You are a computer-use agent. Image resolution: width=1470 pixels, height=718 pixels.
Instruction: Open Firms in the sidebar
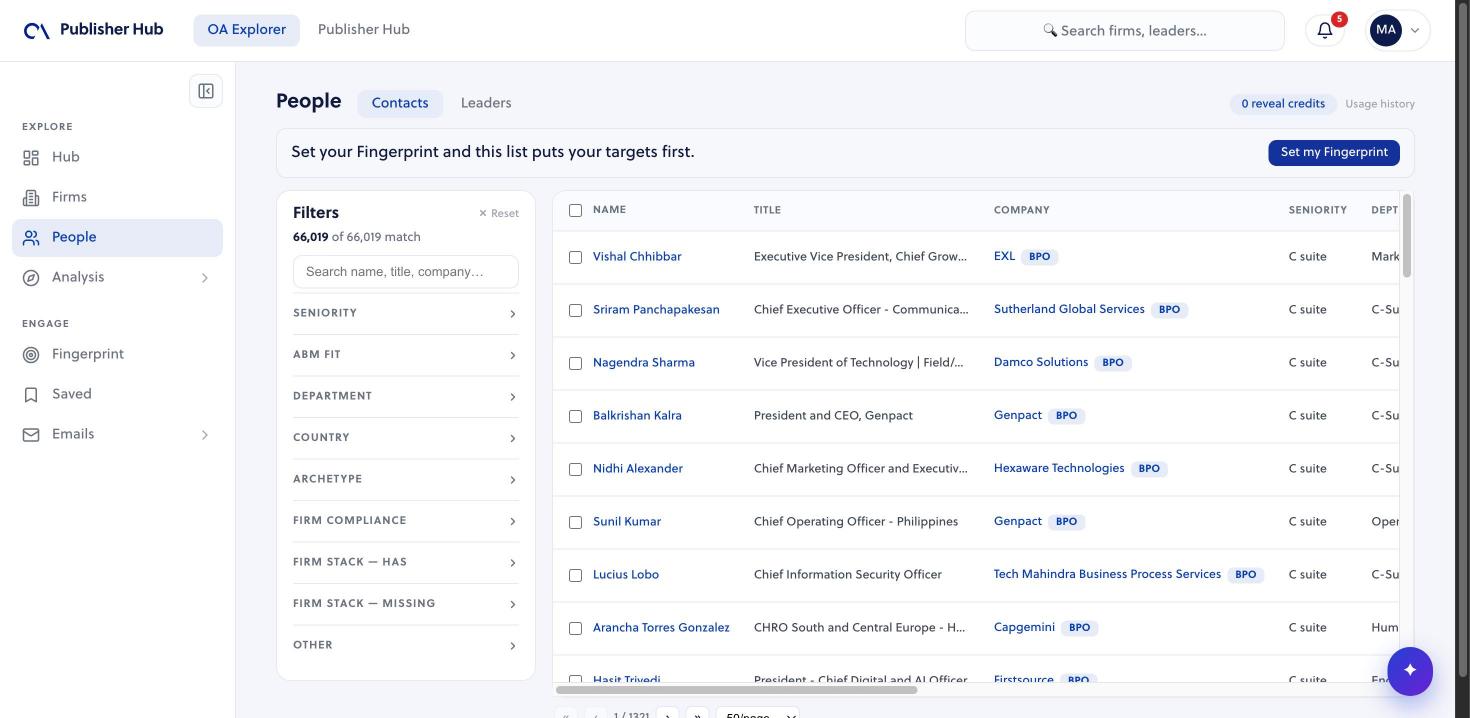click(x=117, y=198)
